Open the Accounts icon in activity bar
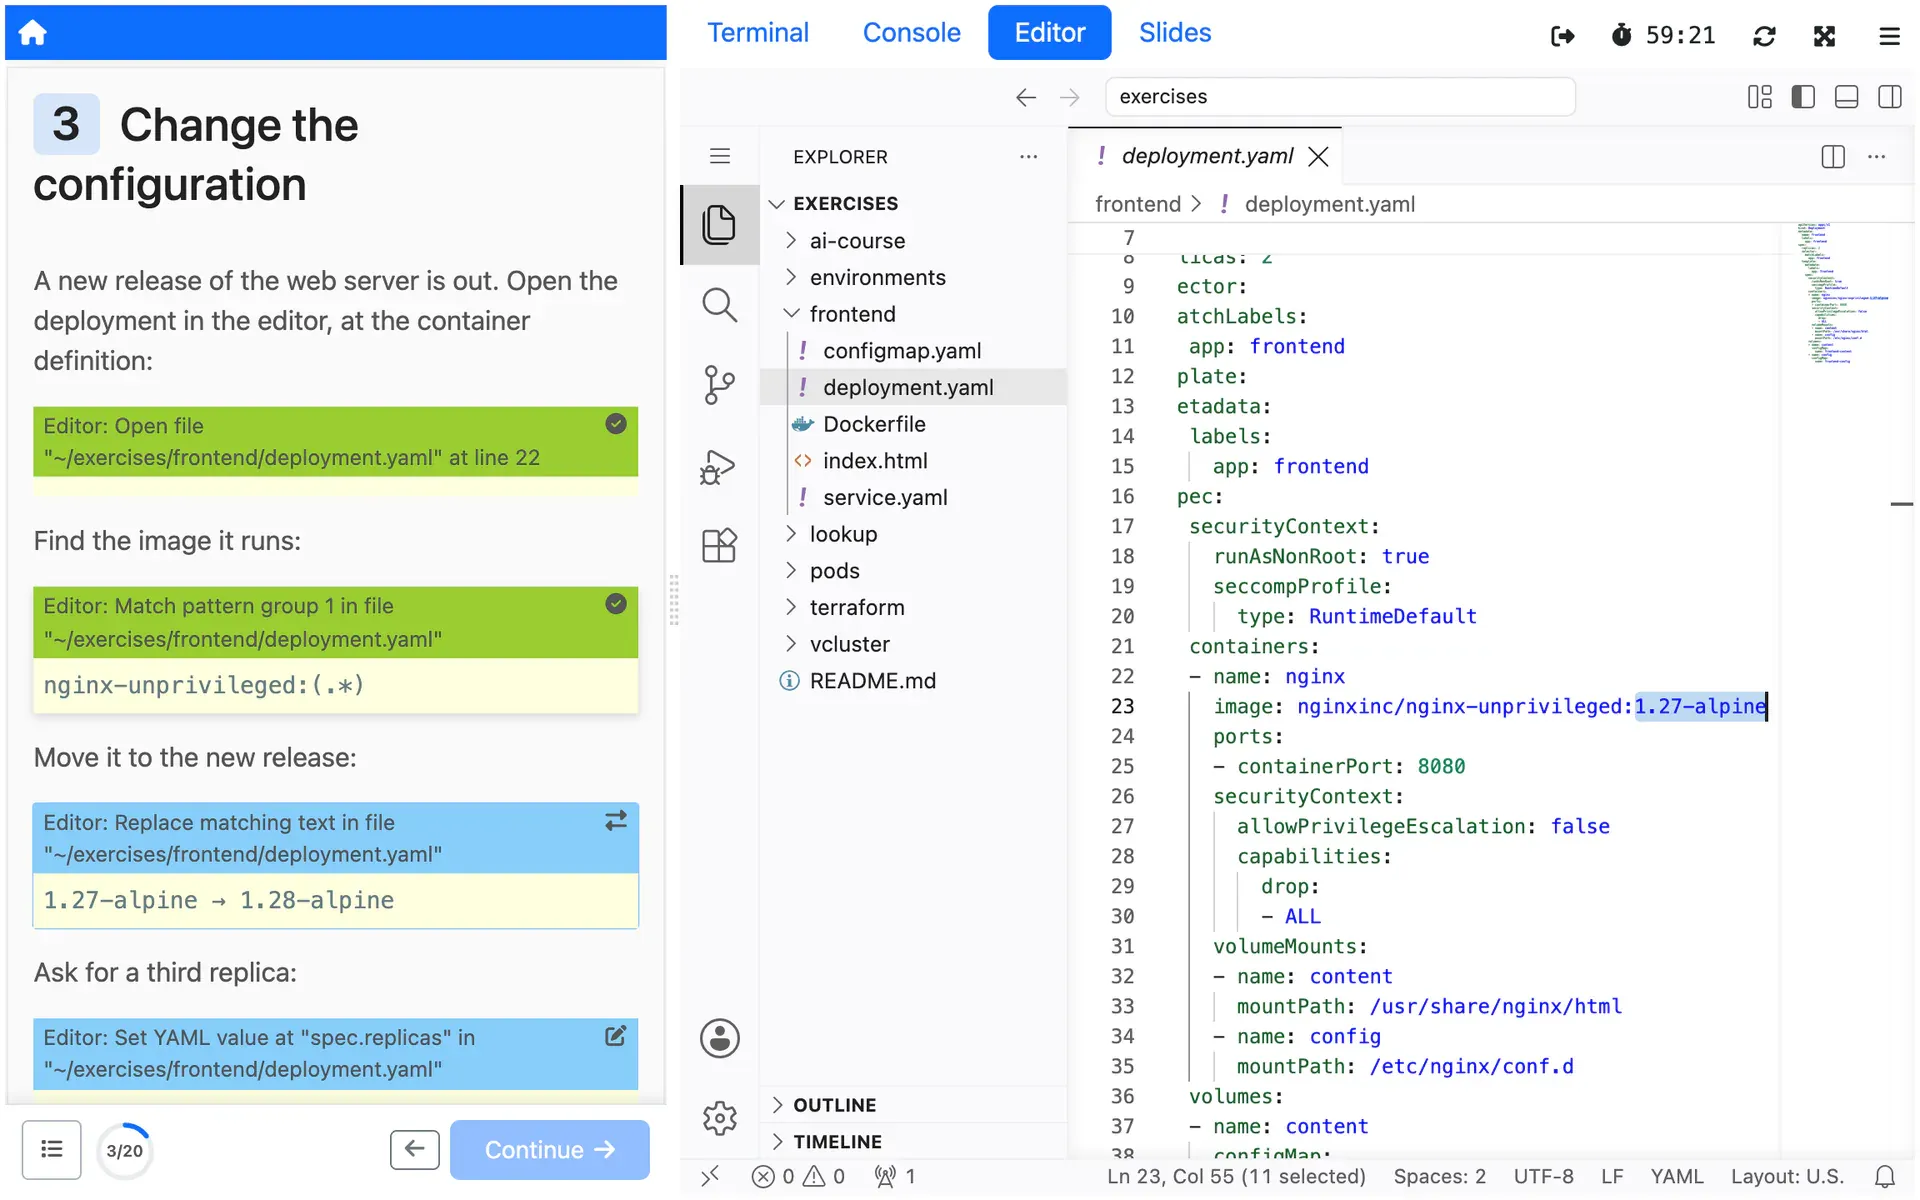This screenshot has height=1200, width=1920. coord(720,1038)
